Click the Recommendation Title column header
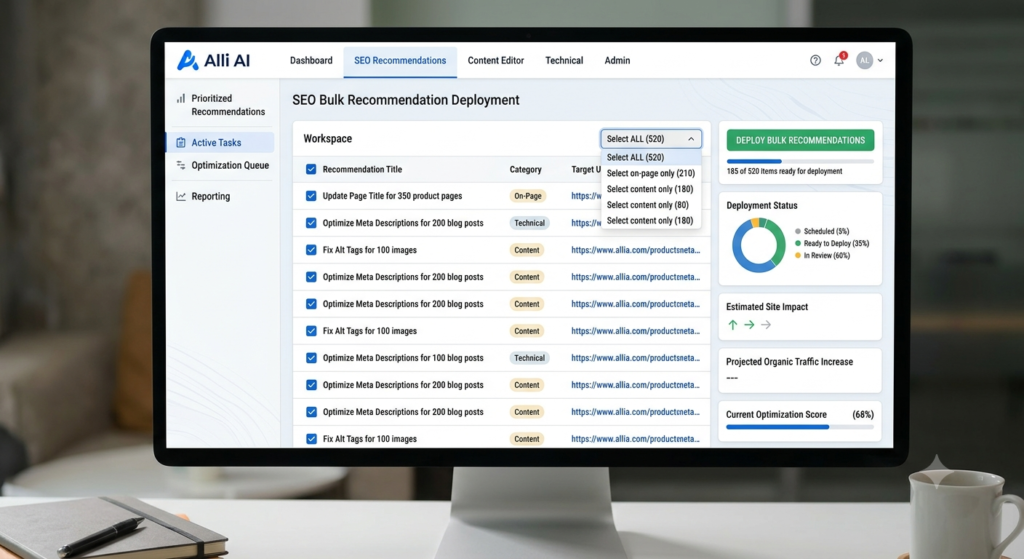1024x559 pixels. 362,169
